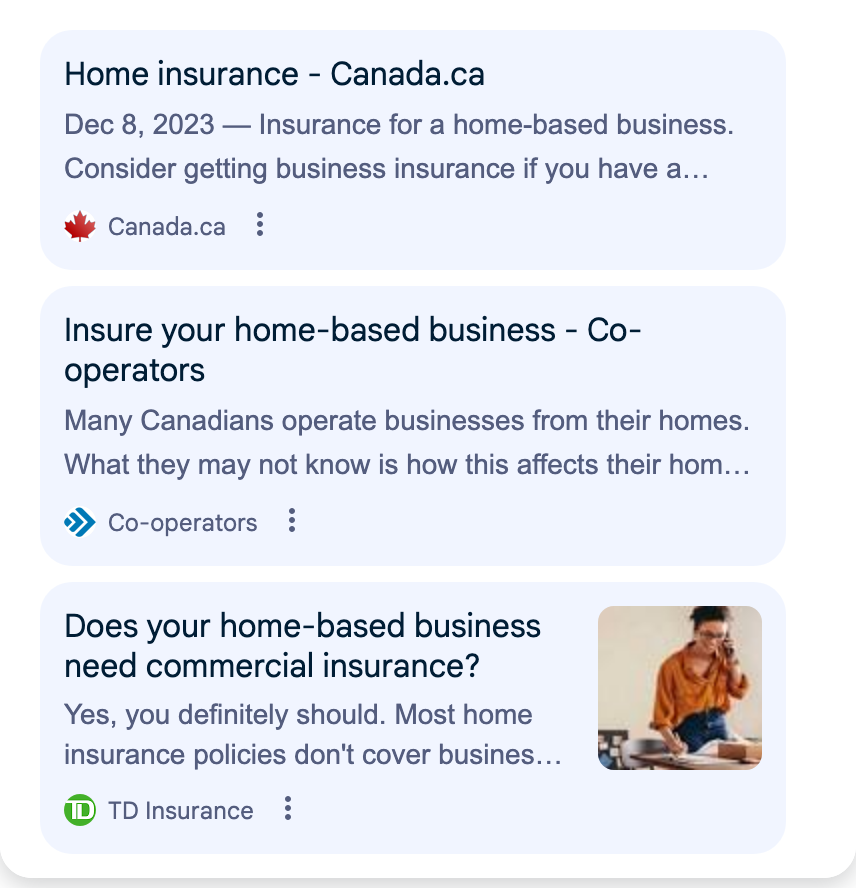Open three-dot menu beside TD Insurance
856x888 pixels.
(288, 808)
